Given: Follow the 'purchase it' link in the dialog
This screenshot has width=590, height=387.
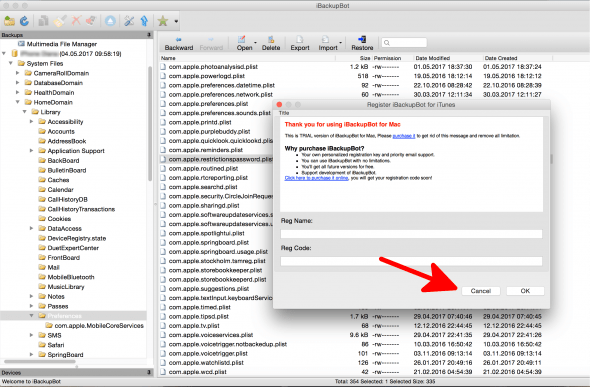Looking at the screenshot, I should (404, 136).
